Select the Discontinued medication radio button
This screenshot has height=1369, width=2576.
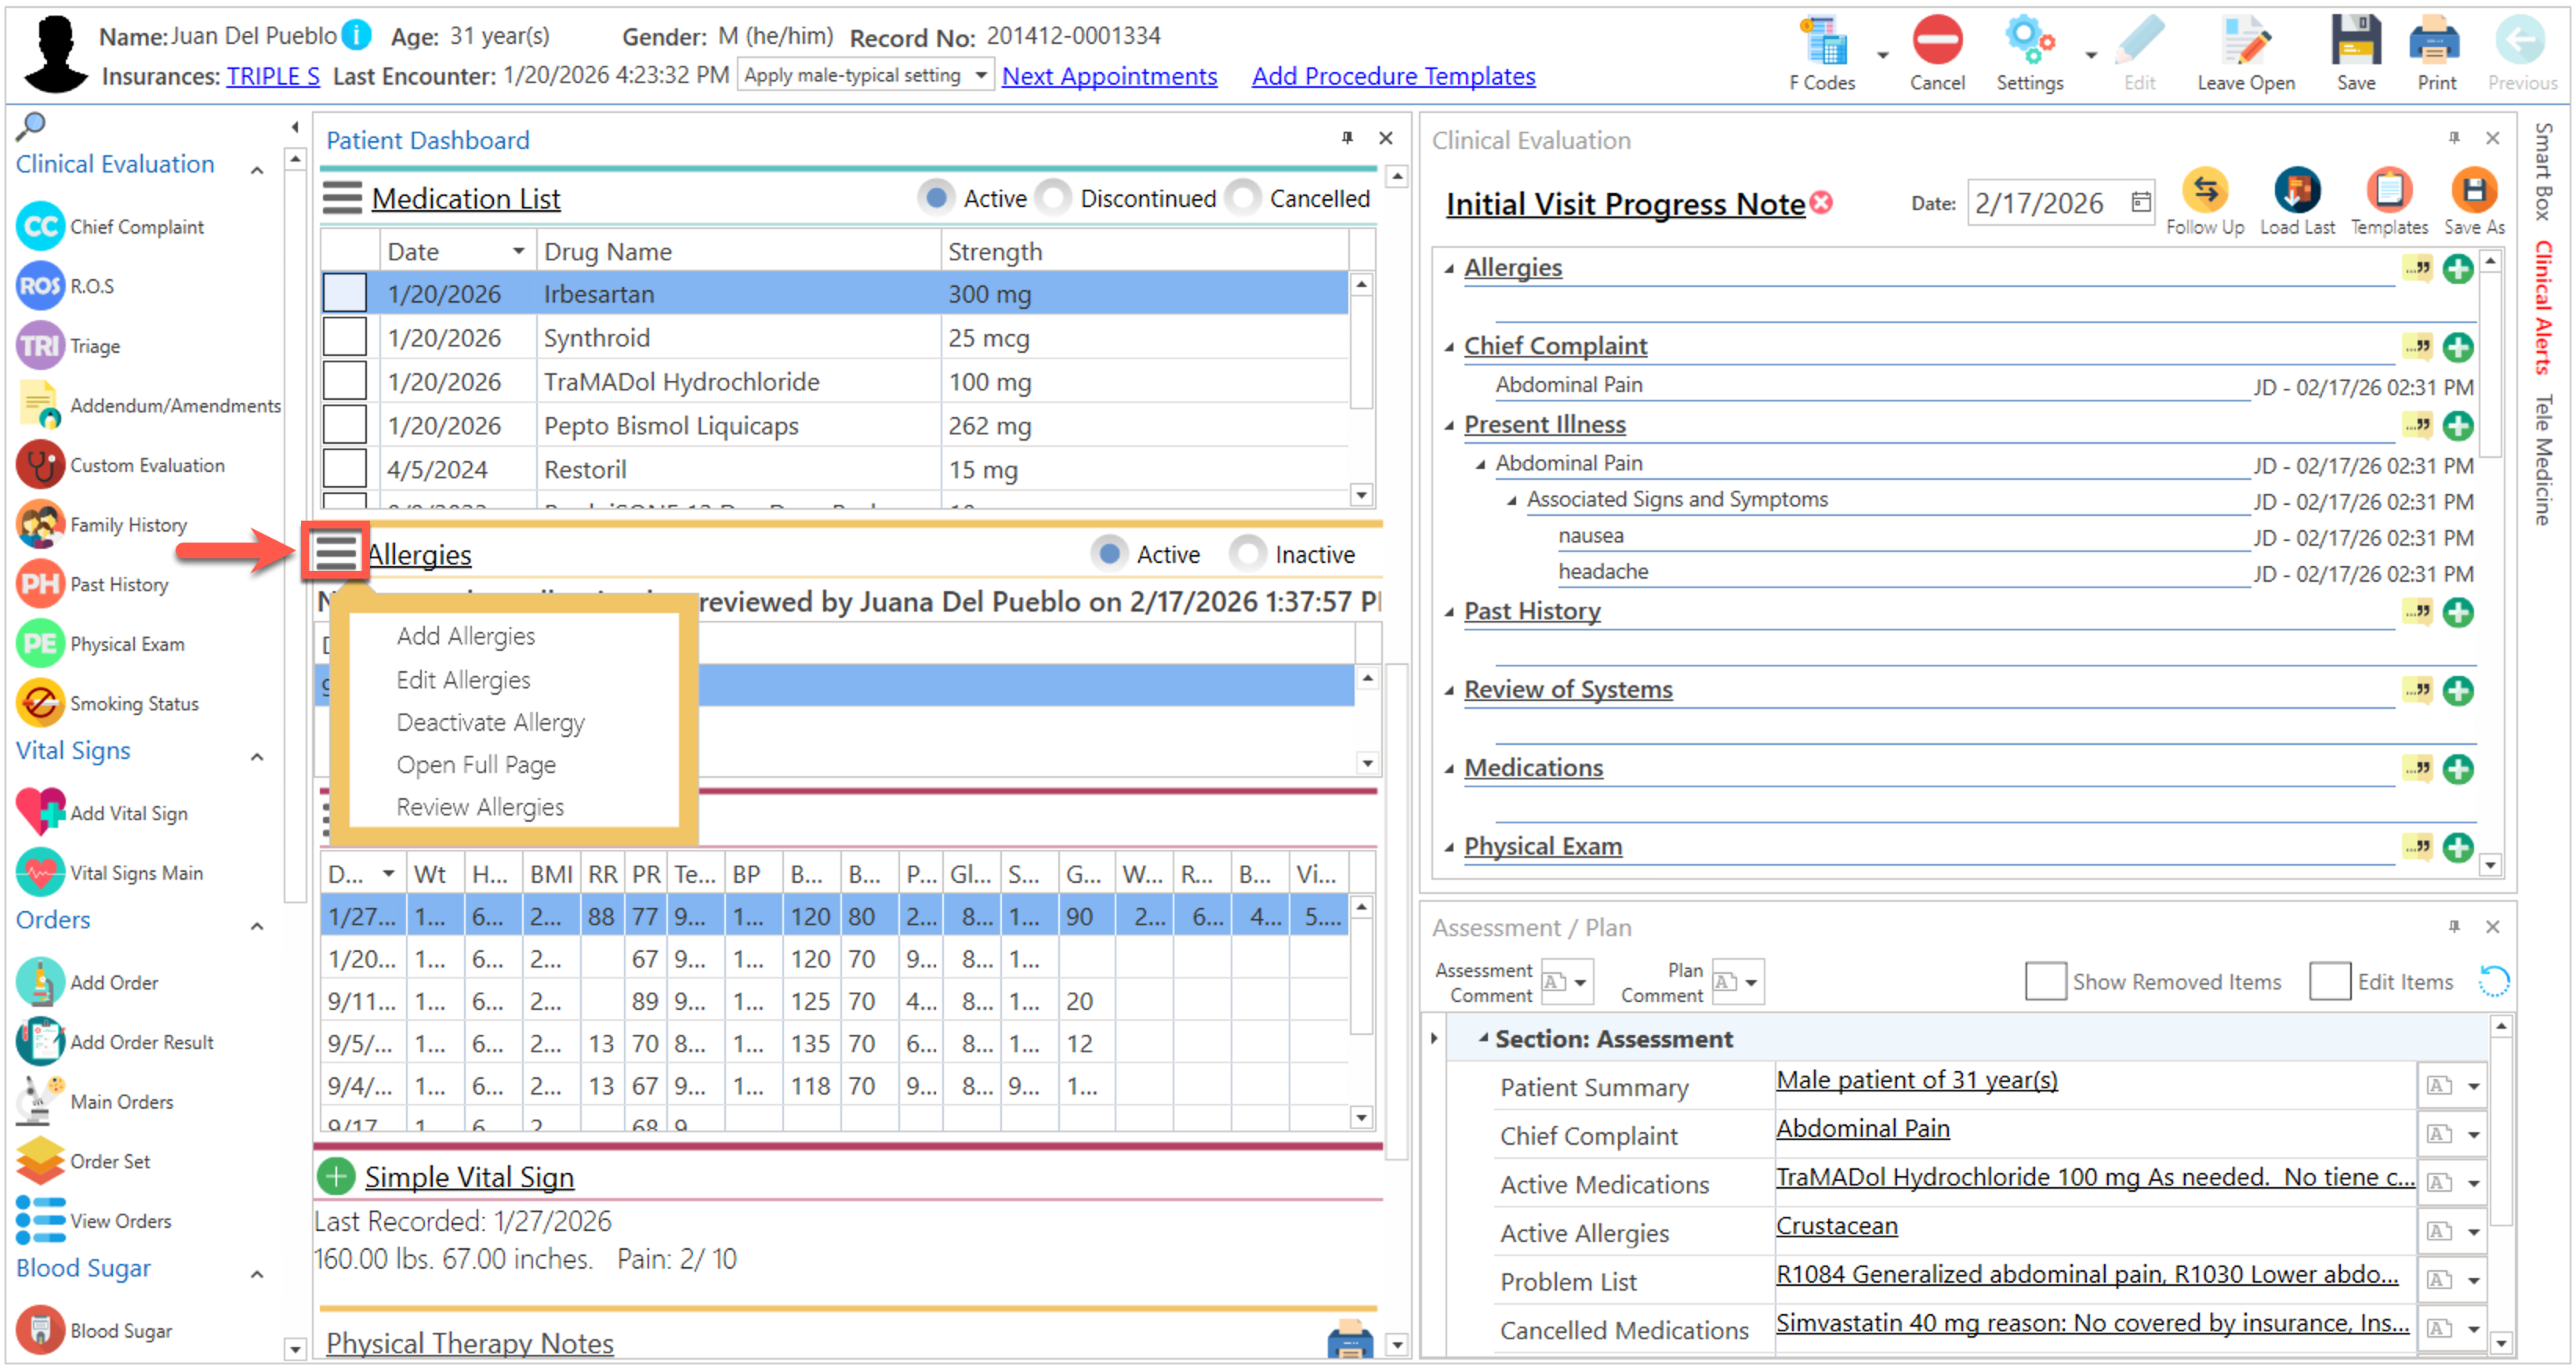click(x=1054, y=198)
